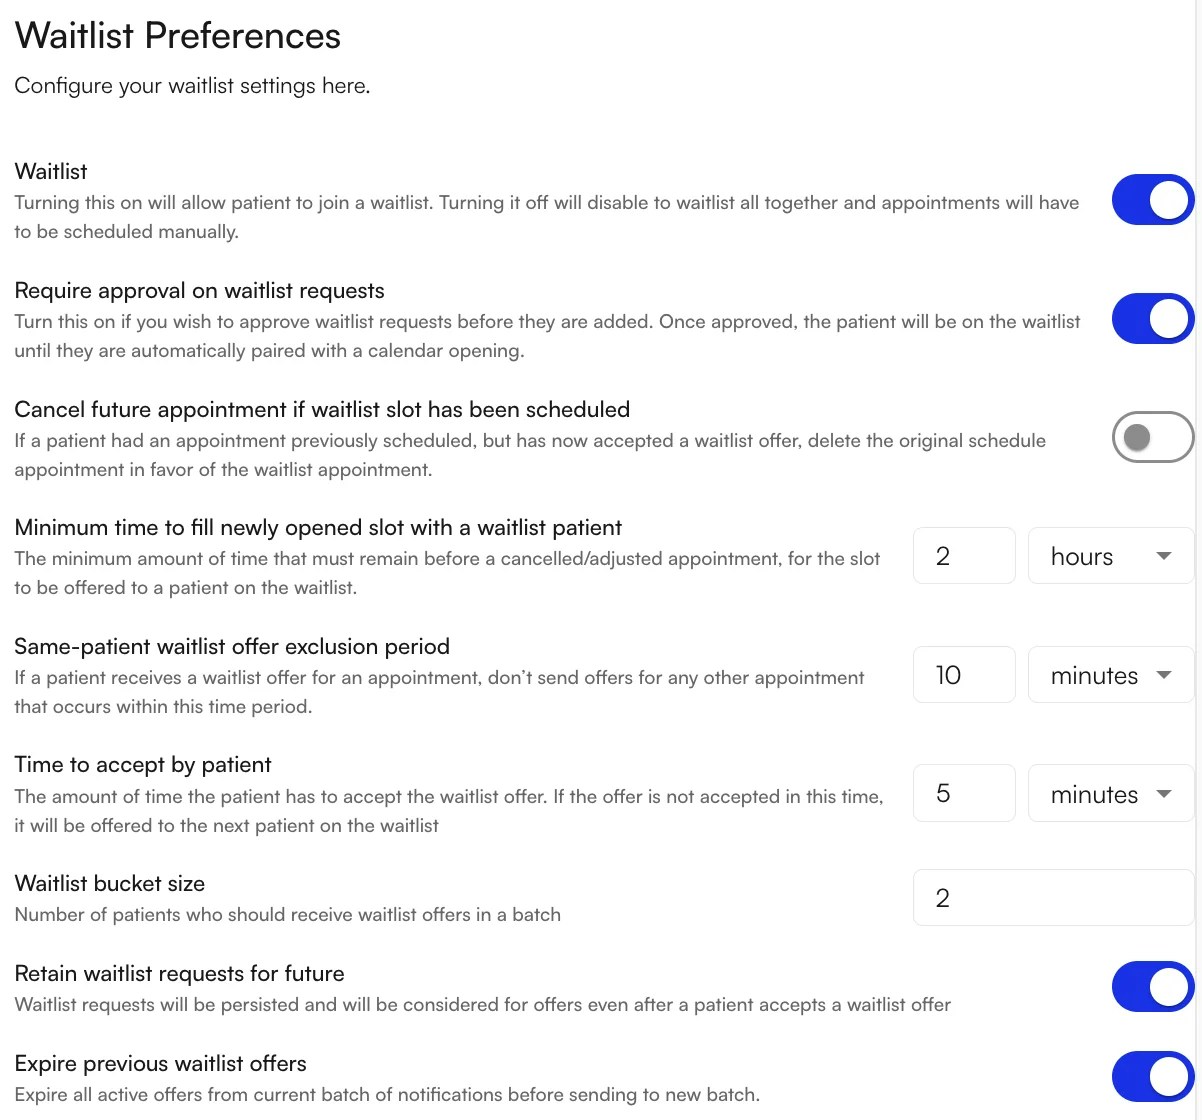Image resolution: width=1202 pixels, height=1120 pixels.
Task: Select the exclusion period value 10
Action: pos(963,675)
